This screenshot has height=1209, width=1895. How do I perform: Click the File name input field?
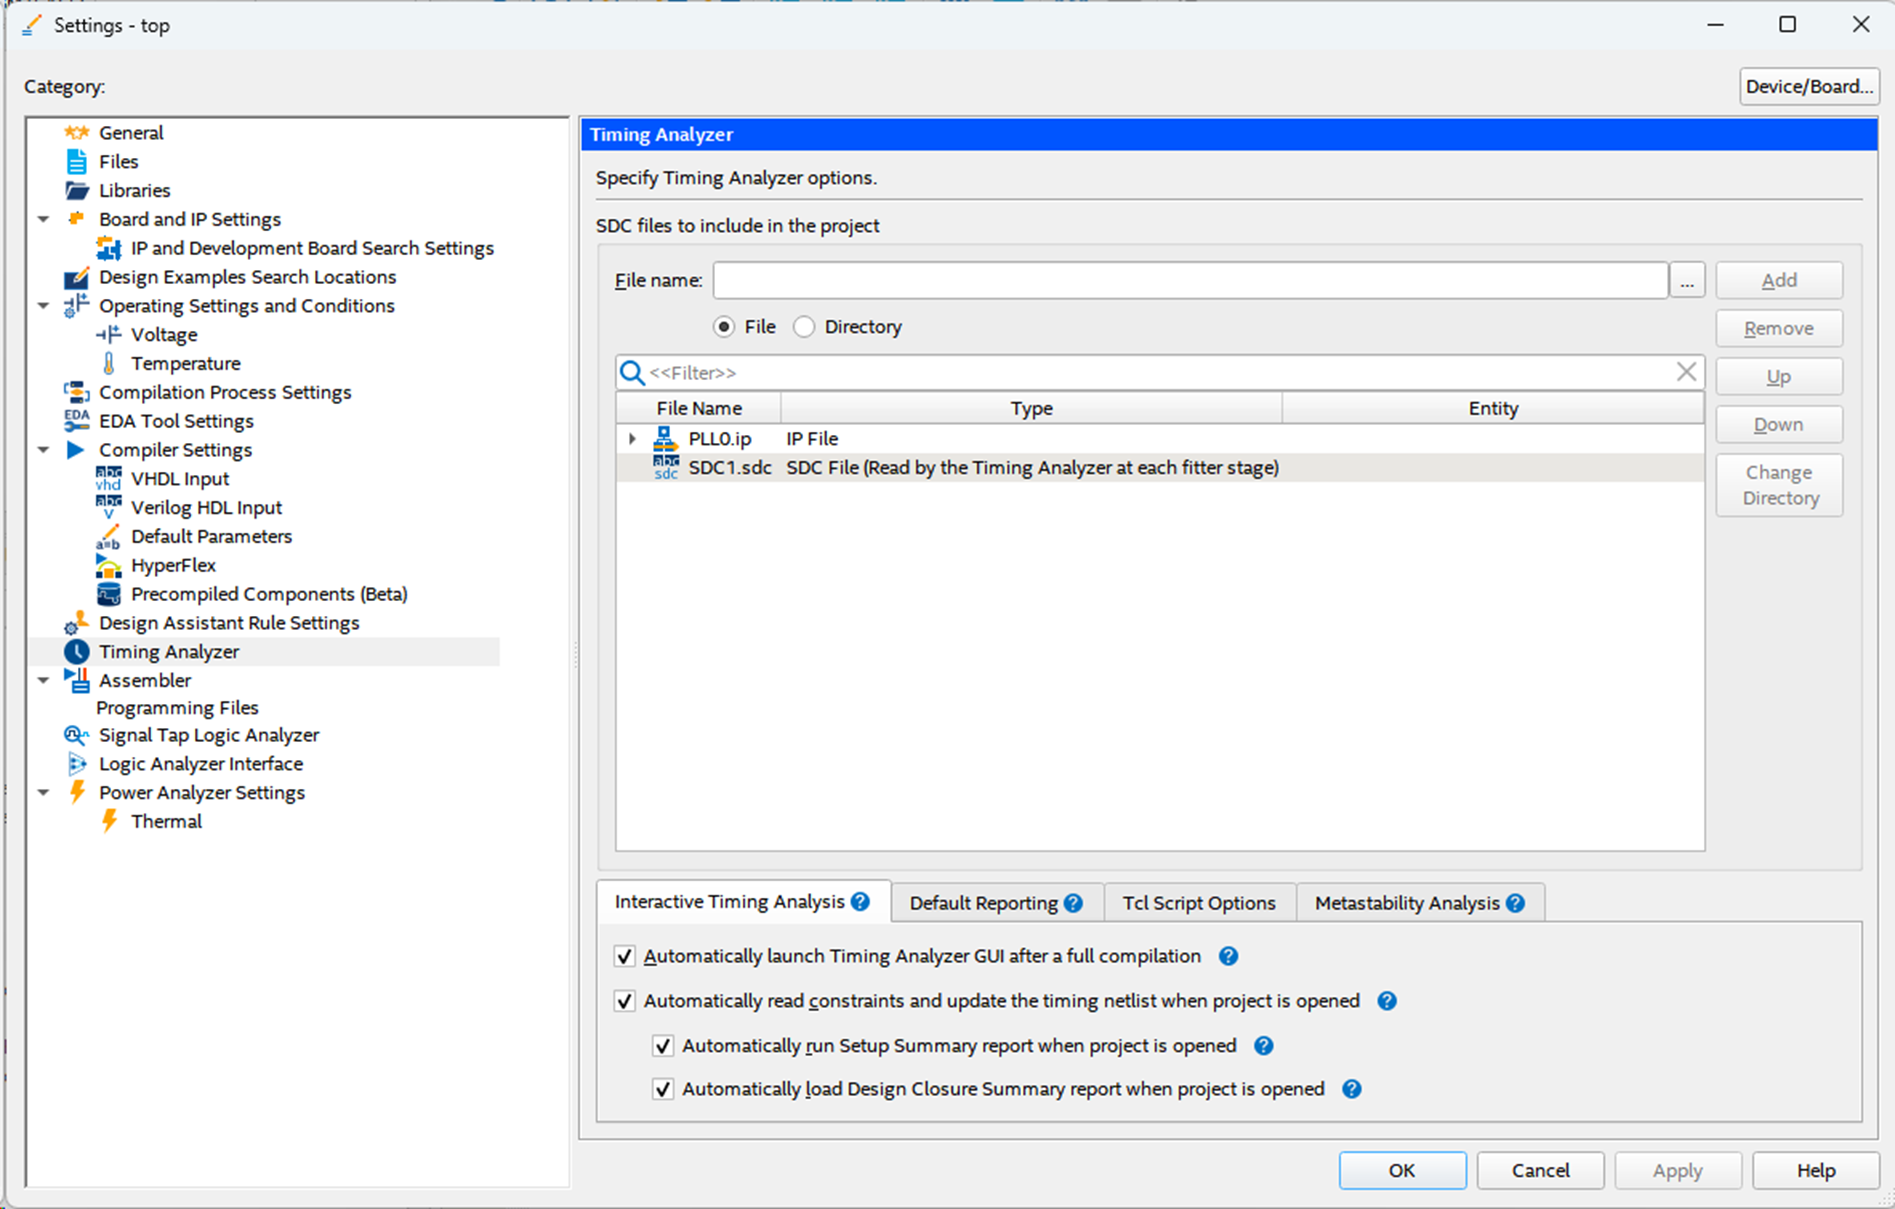[1189, 280]
